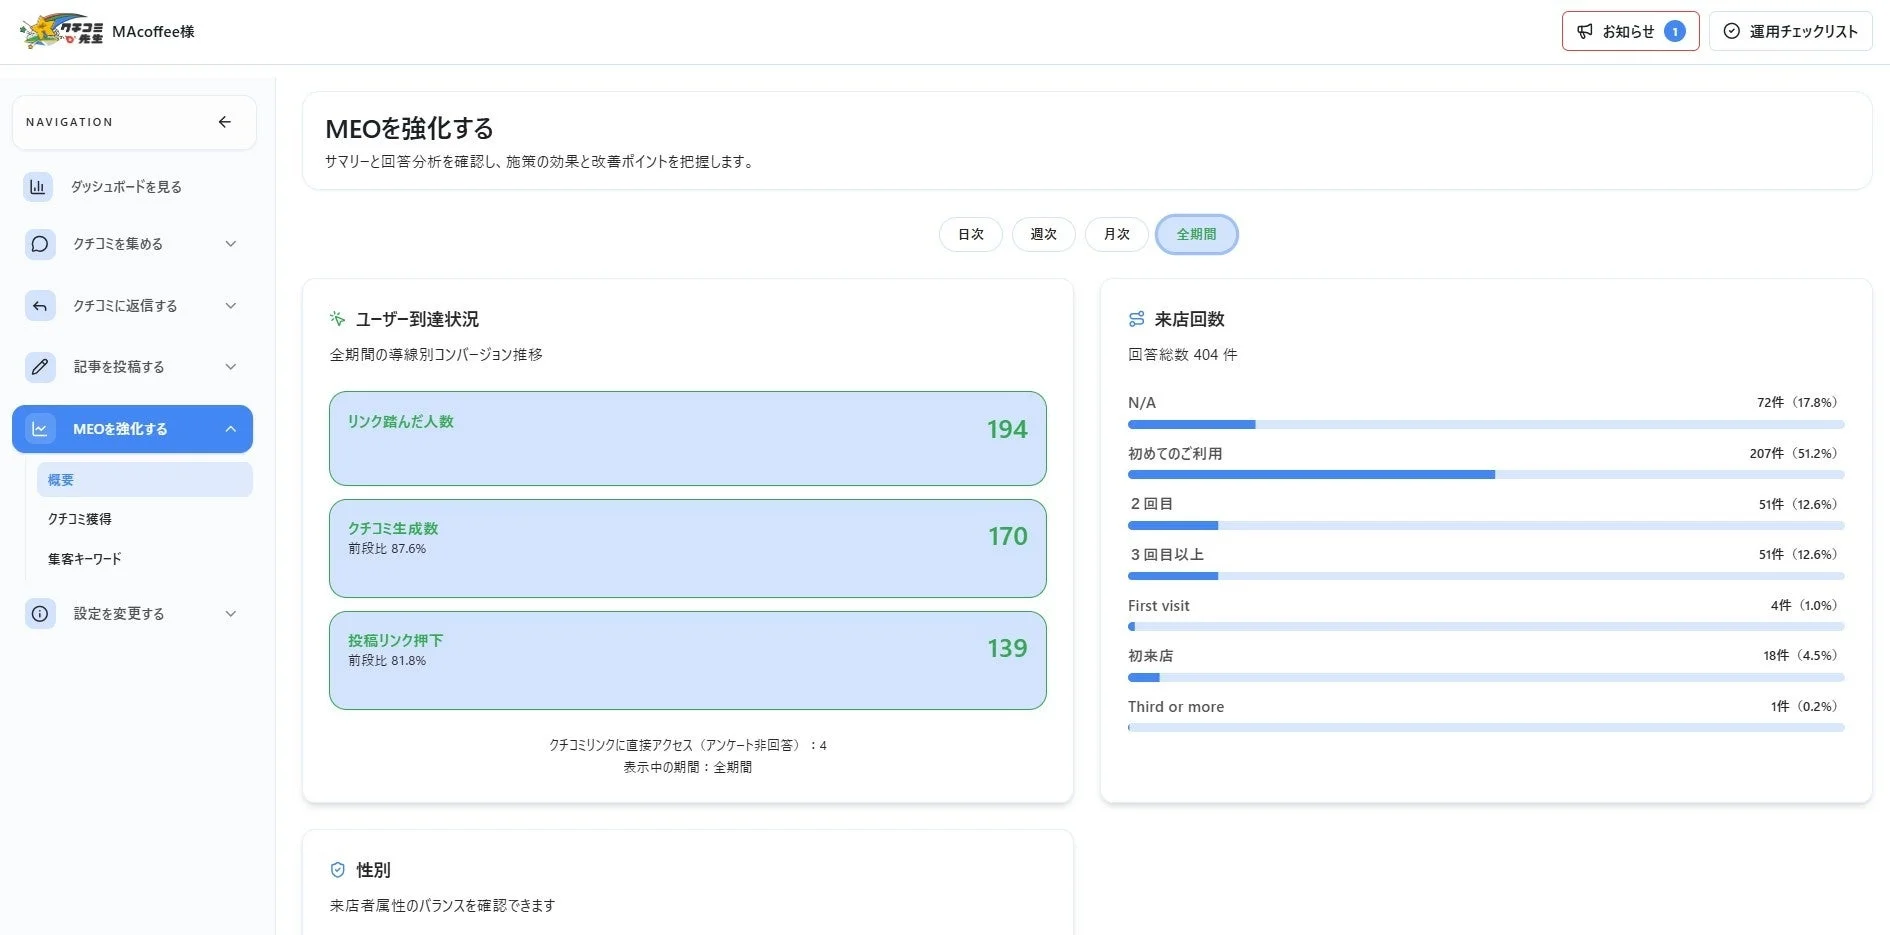The height and width of the screenshot is (935, 1890).
Task: Click the dashboard bar-chart icon
Action: tap(38, 187)
